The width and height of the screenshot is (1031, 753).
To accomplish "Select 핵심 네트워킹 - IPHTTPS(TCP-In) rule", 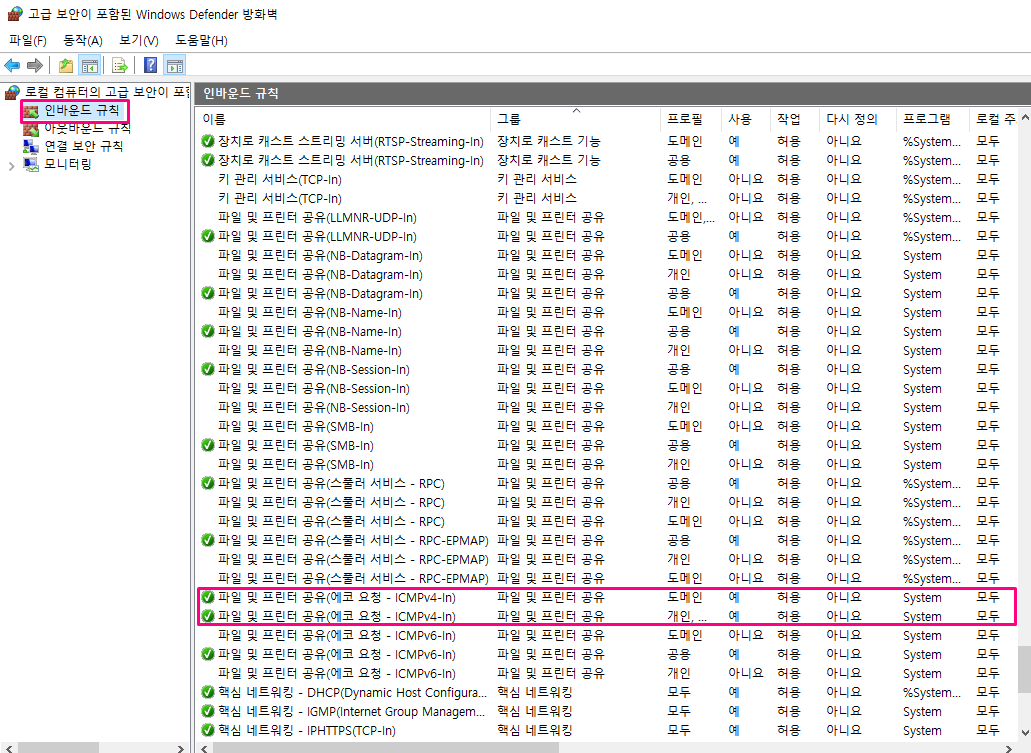I will (307, 730).
